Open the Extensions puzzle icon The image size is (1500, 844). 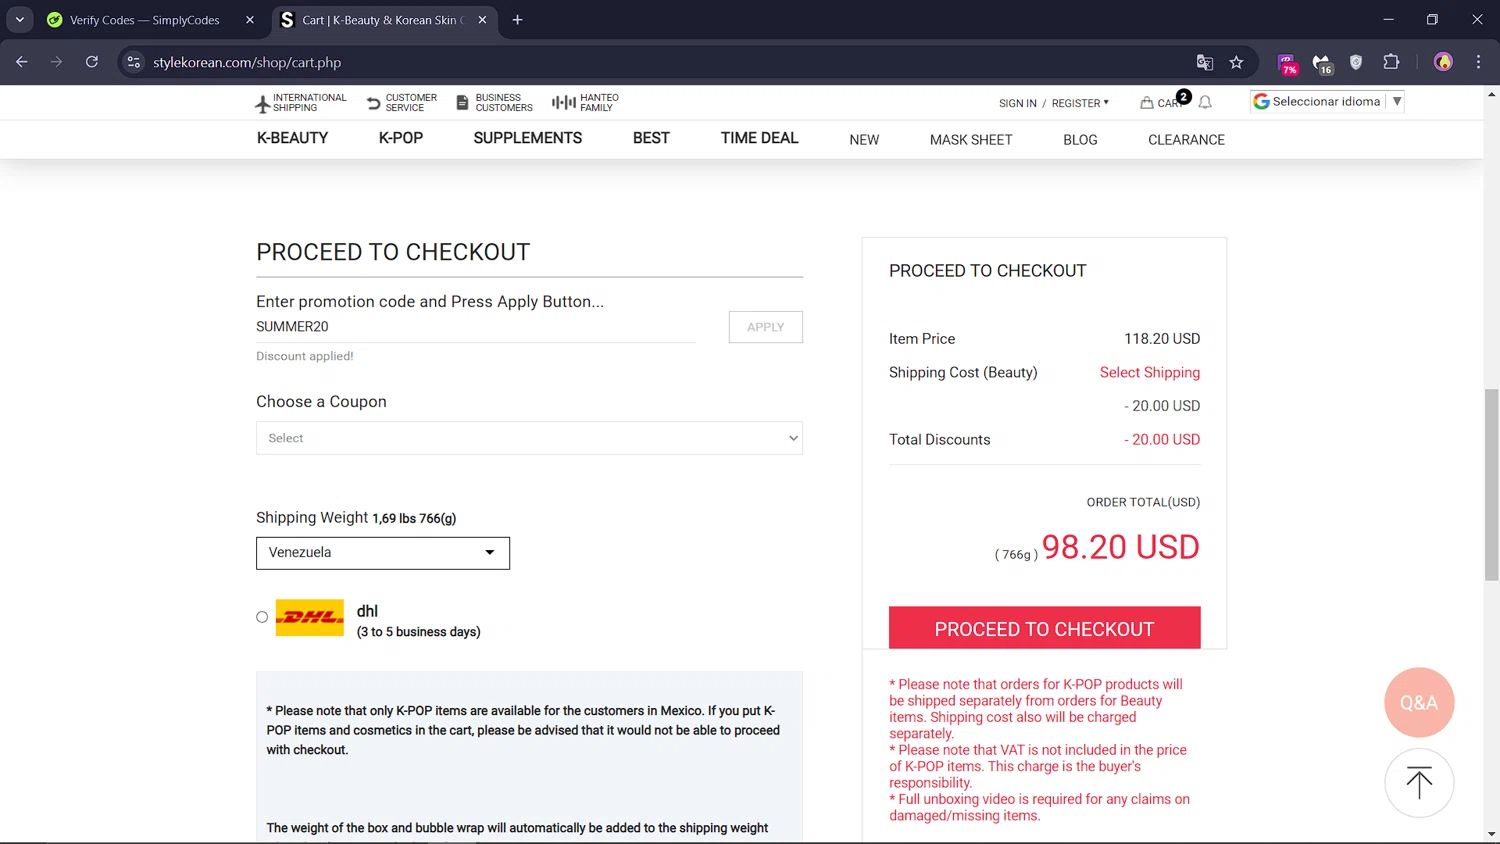pos(1391,62)
